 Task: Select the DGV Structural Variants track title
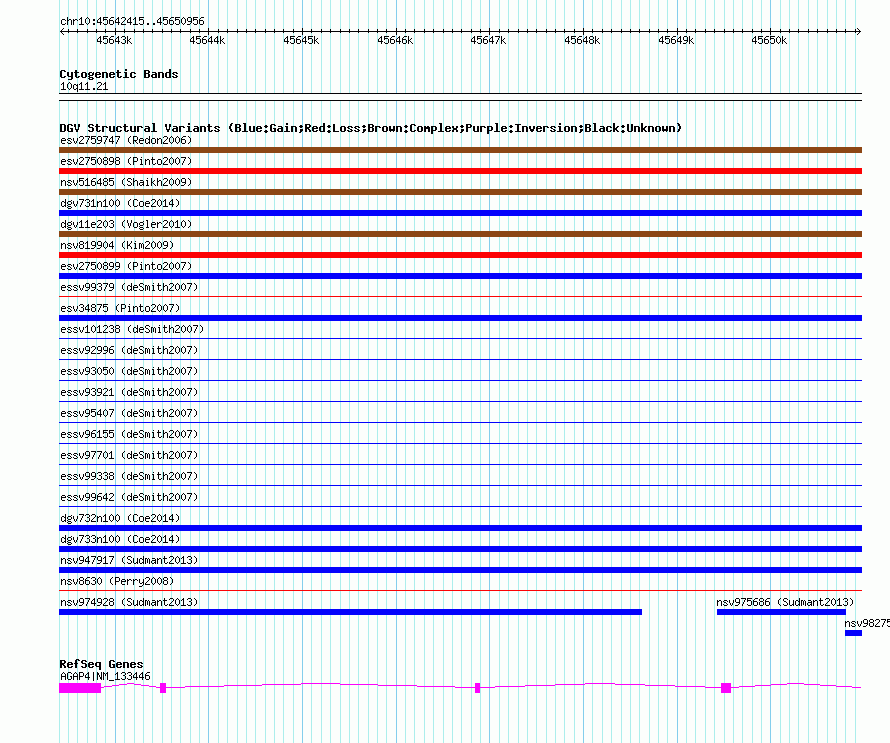pyautogui.click(x=370, y=128)
